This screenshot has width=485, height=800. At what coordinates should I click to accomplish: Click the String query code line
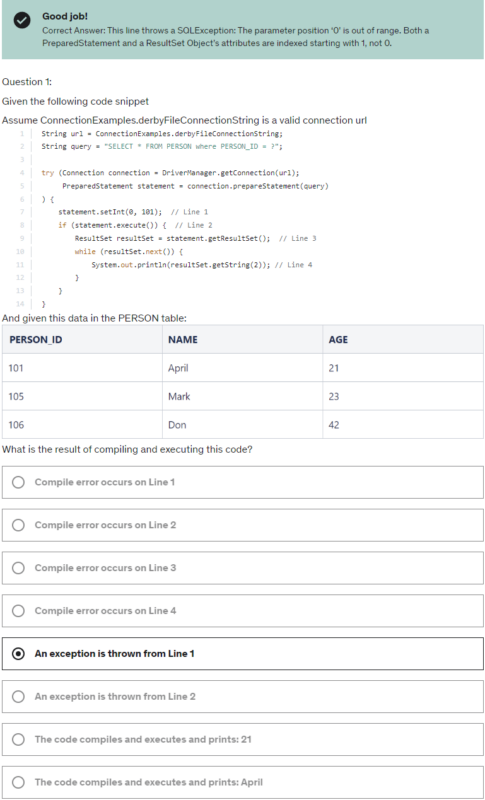[162, 146]
